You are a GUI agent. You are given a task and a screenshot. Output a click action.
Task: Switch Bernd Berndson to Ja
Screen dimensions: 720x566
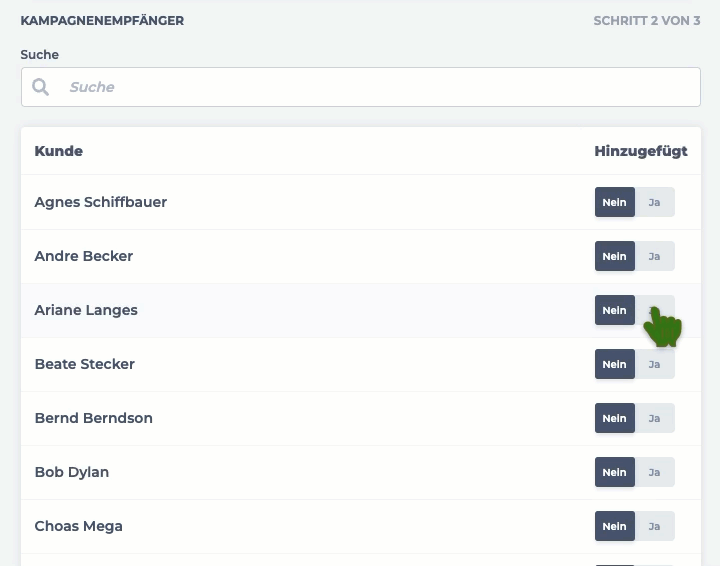click(655, 418)
